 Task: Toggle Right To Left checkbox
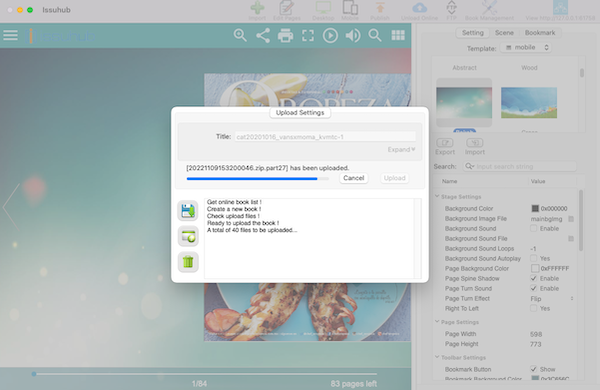click(x=533, y=308)
